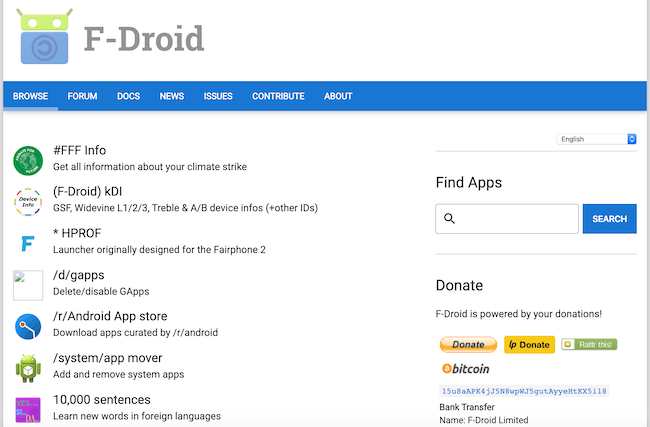This screenshot has width=650, height=427.
Task: Open the /system/app mover title
Action: point(107,358)
